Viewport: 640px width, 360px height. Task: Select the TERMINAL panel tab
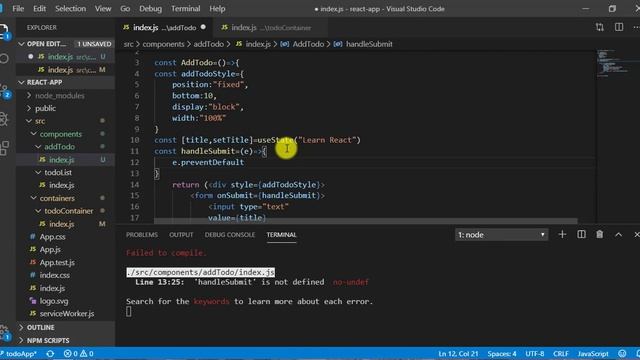281,235
